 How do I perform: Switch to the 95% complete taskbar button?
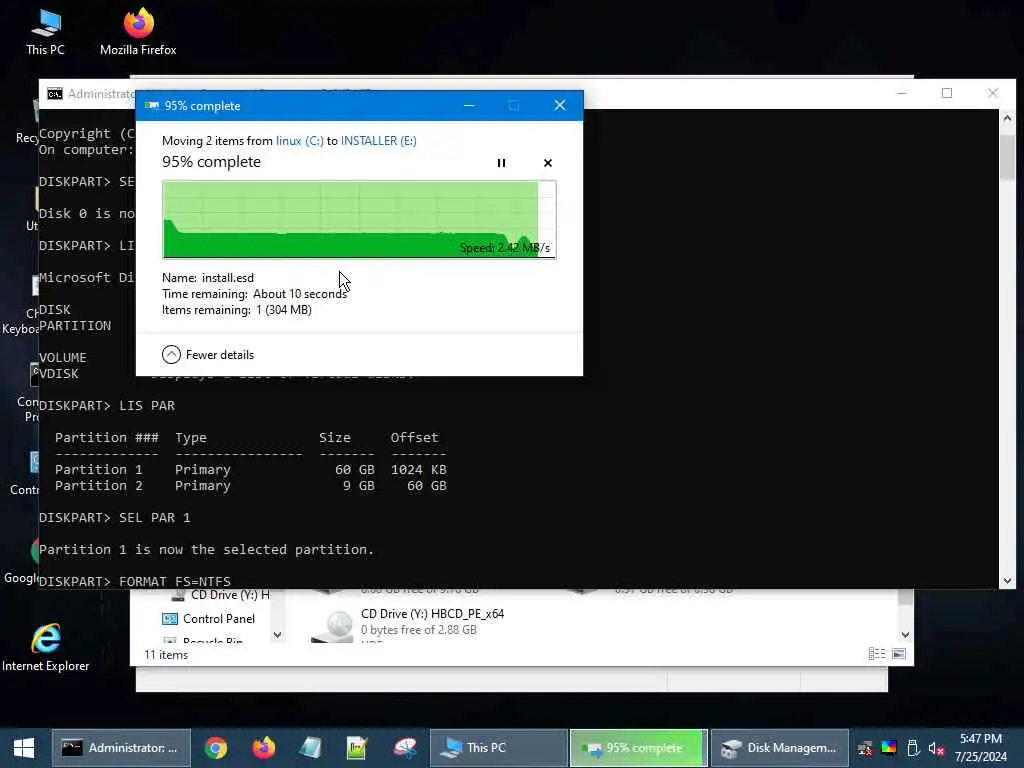coord(639,748)
